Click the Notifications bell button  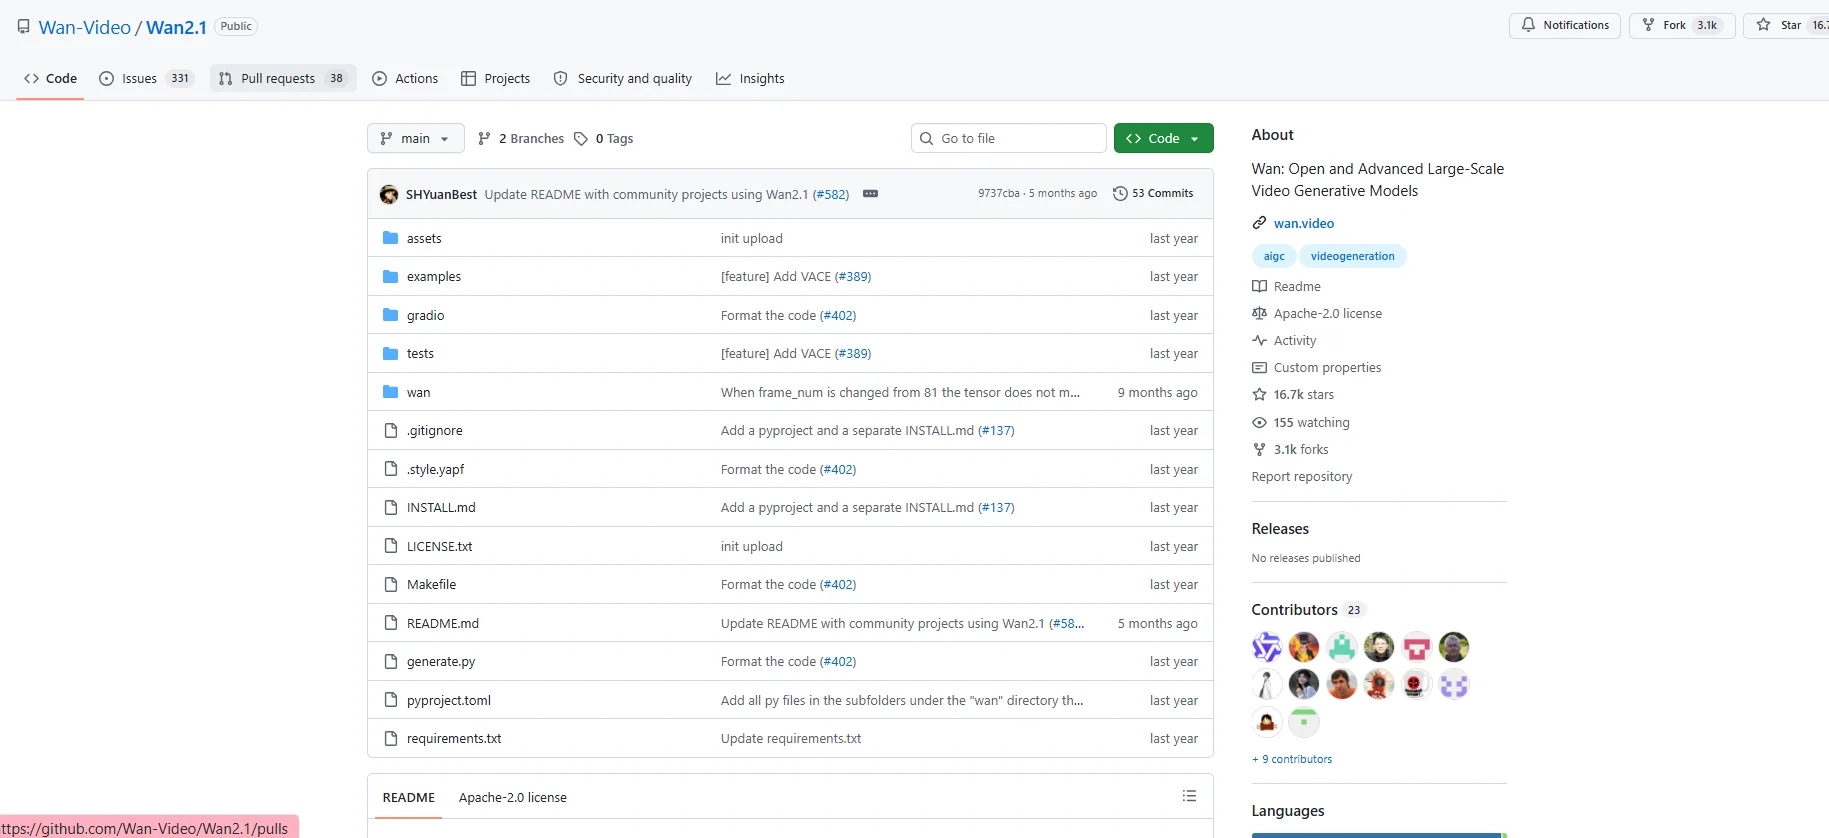(1564, 25)
